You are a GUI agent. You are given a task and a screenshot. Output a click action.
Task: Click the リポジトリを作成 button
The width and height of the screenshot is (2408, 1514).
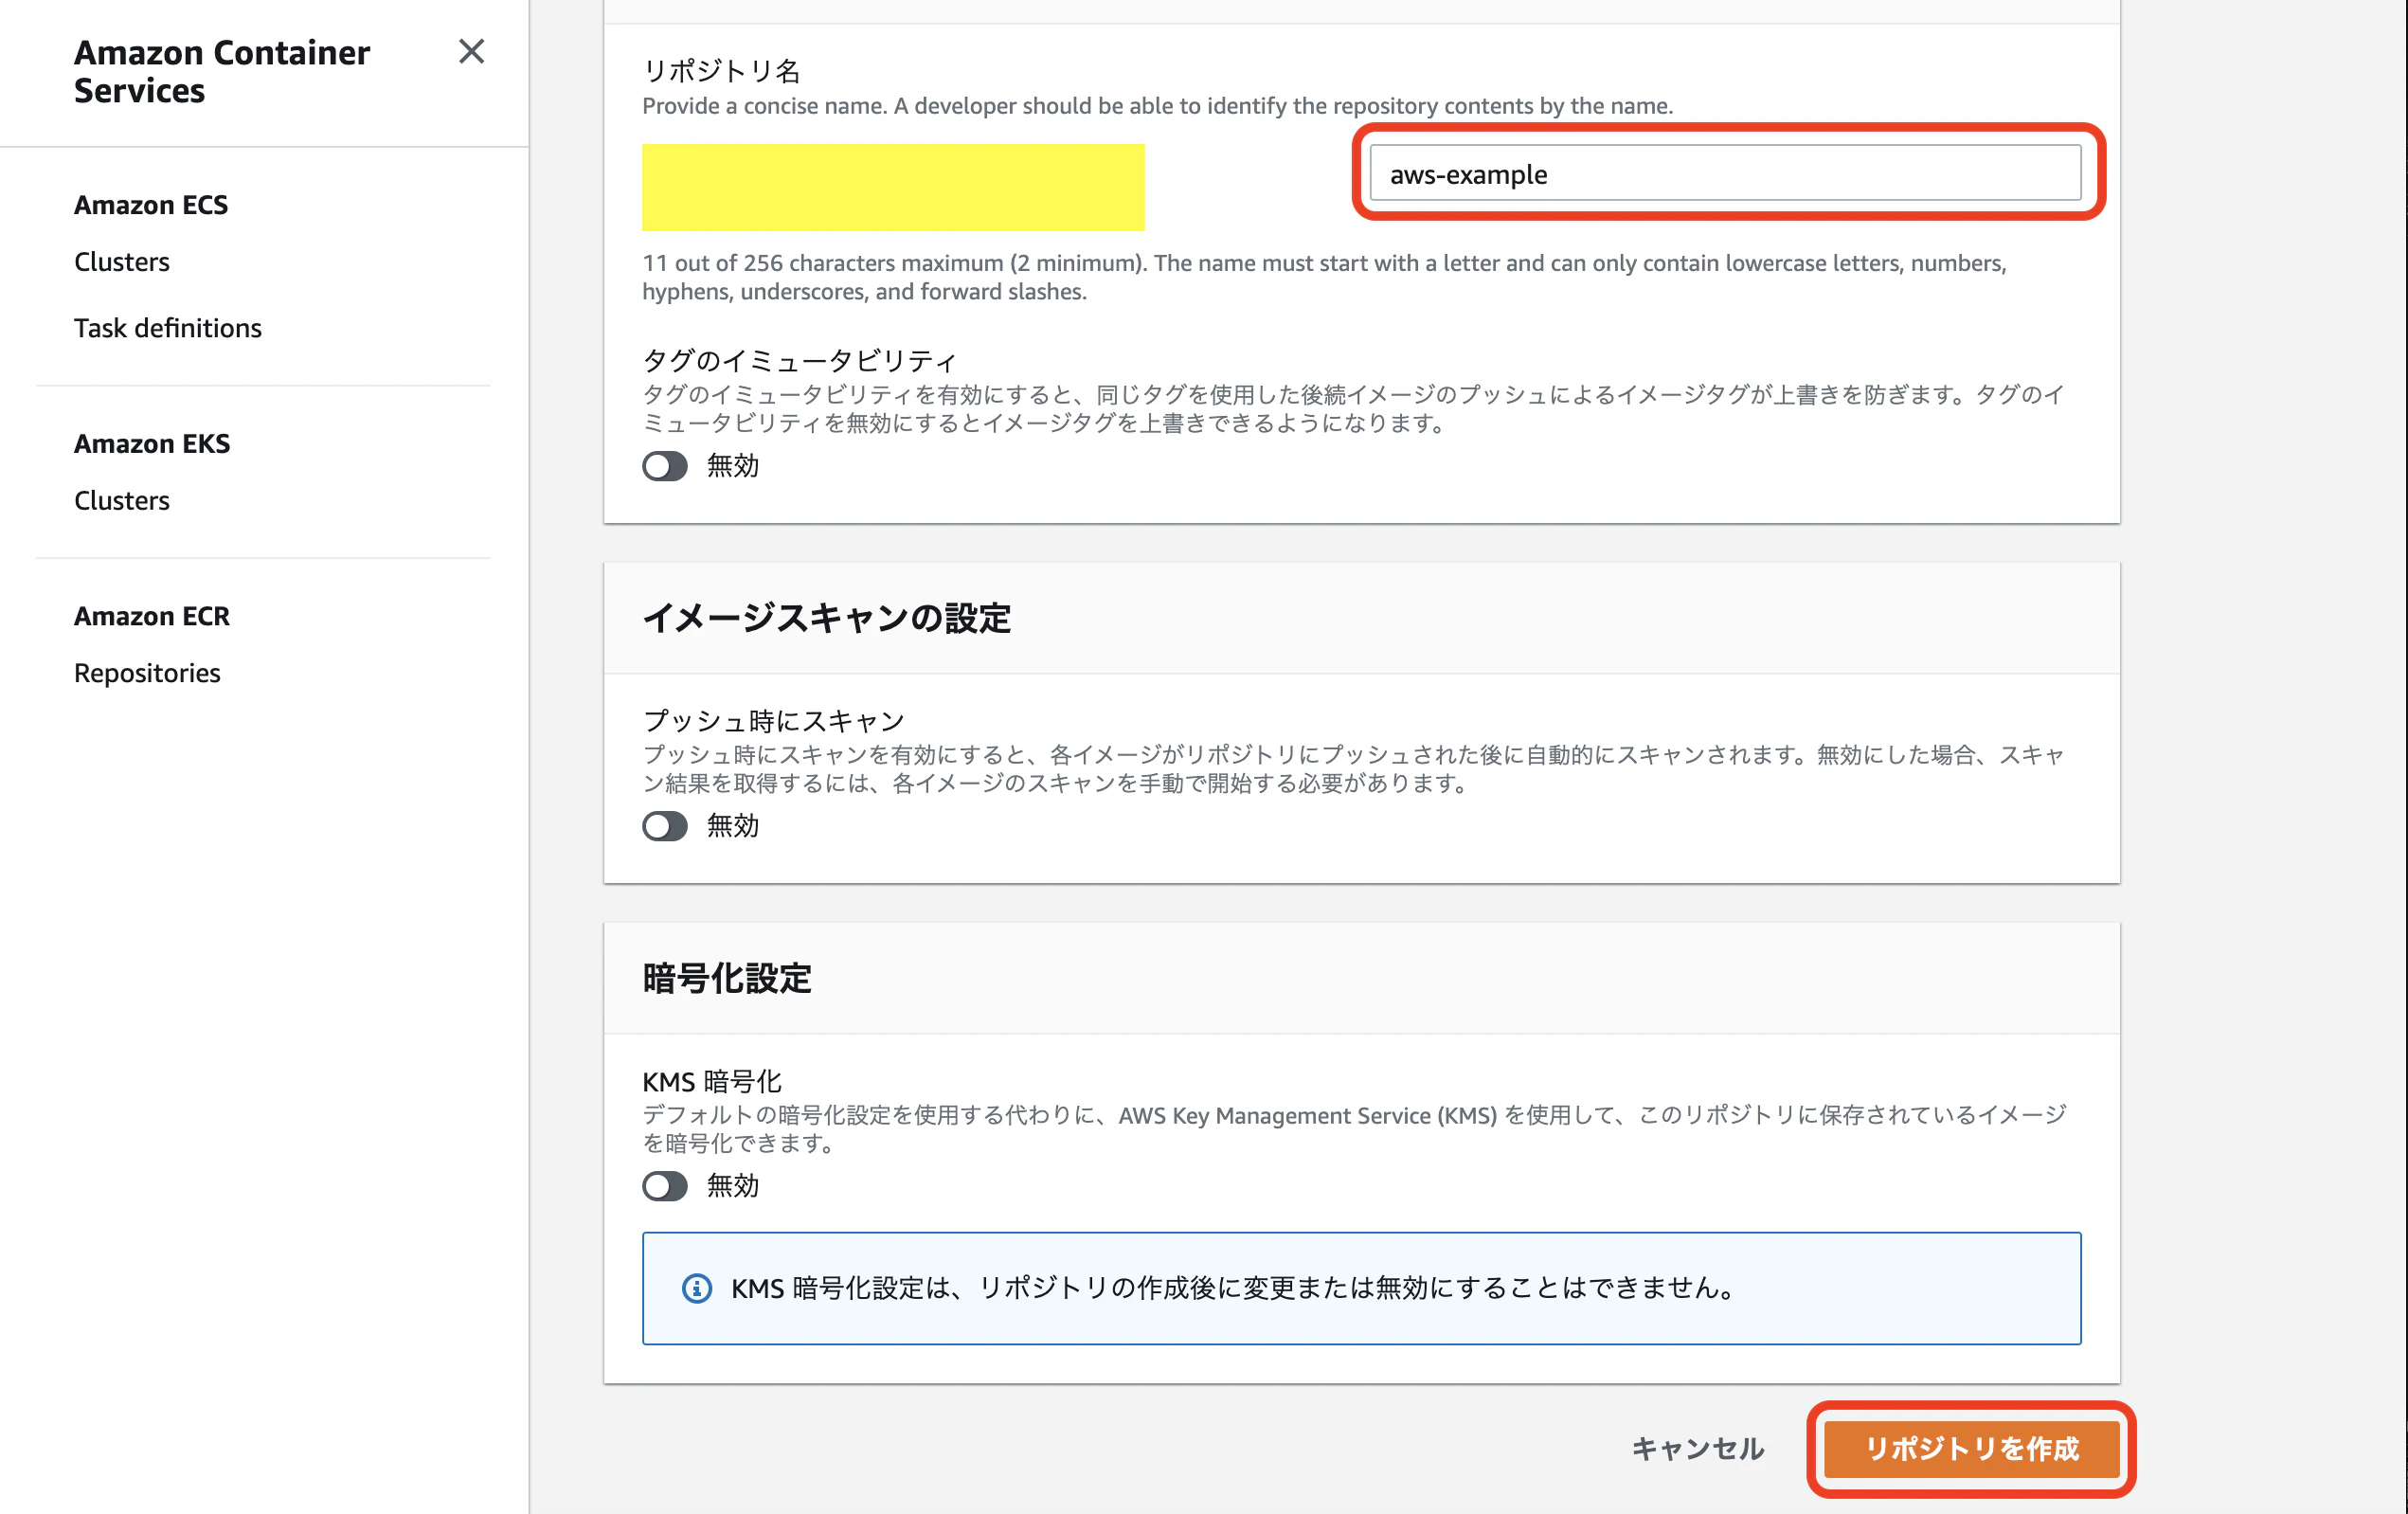click(x=1971, y=1449)
